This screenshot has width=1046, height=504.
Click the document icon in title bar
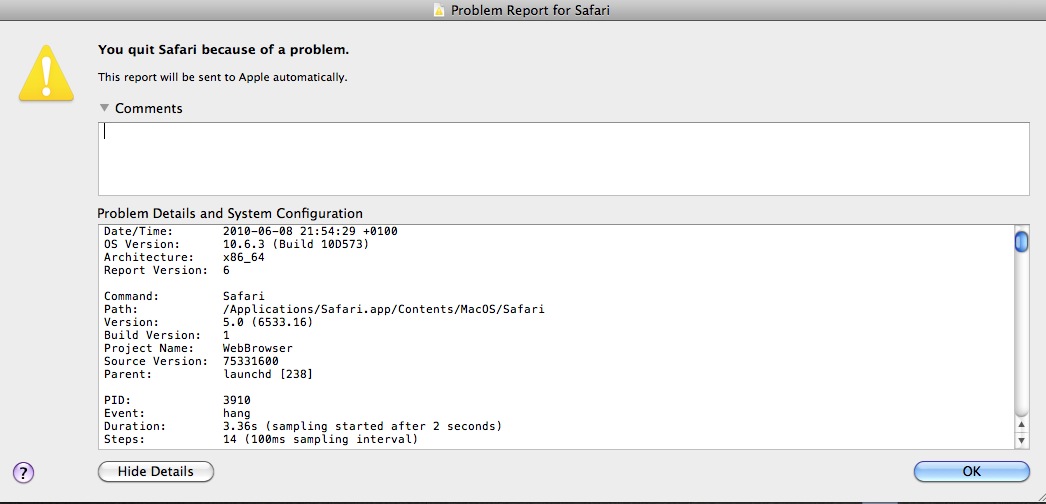439,10
